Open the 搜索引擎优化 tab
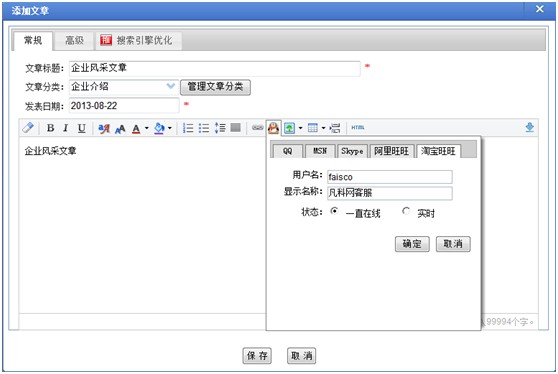558x374 pixels. click(x=139, y=41)
